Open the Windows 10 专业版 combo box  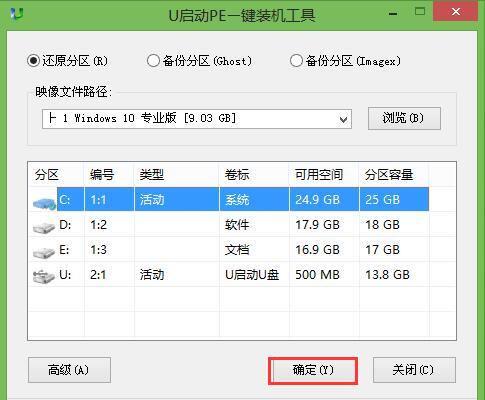[x=197, y=119]
